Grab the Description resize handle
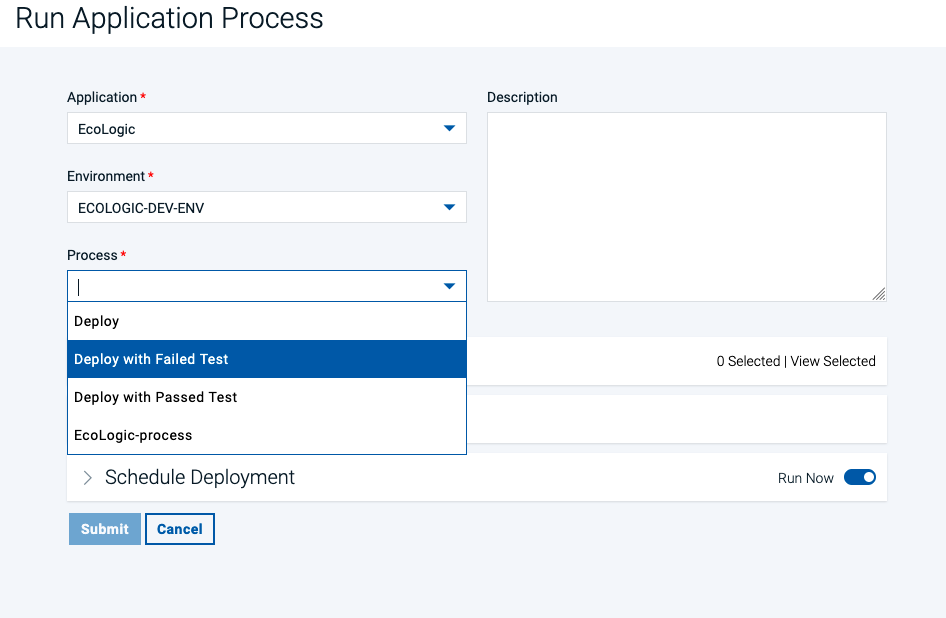946x618 pixels. pos(879,294)
